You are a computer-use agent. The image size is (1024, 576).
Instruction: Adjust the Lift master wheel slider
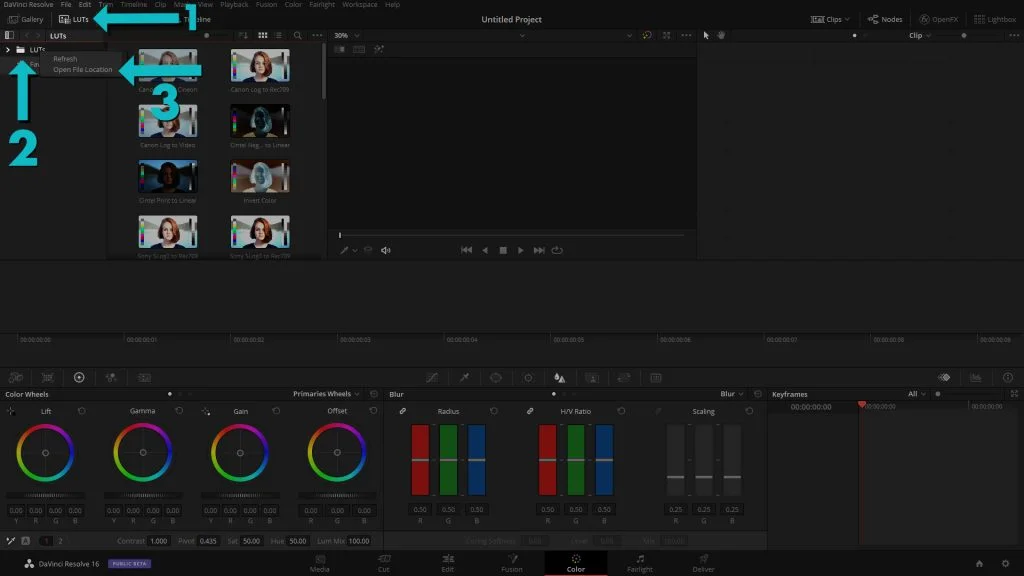[46, 495]
